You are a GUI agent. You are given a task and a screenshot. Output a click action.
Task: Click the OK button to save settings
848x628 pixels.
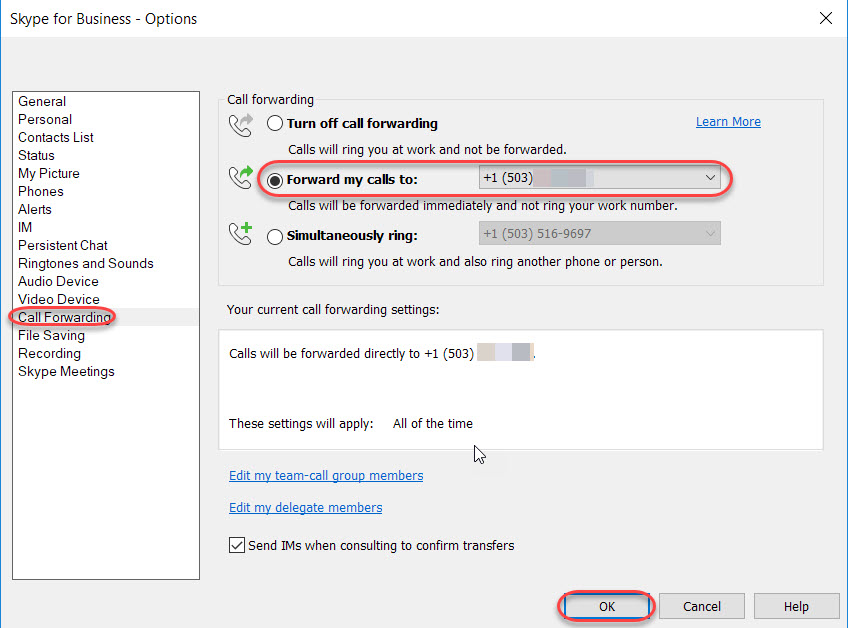[606, 606]
